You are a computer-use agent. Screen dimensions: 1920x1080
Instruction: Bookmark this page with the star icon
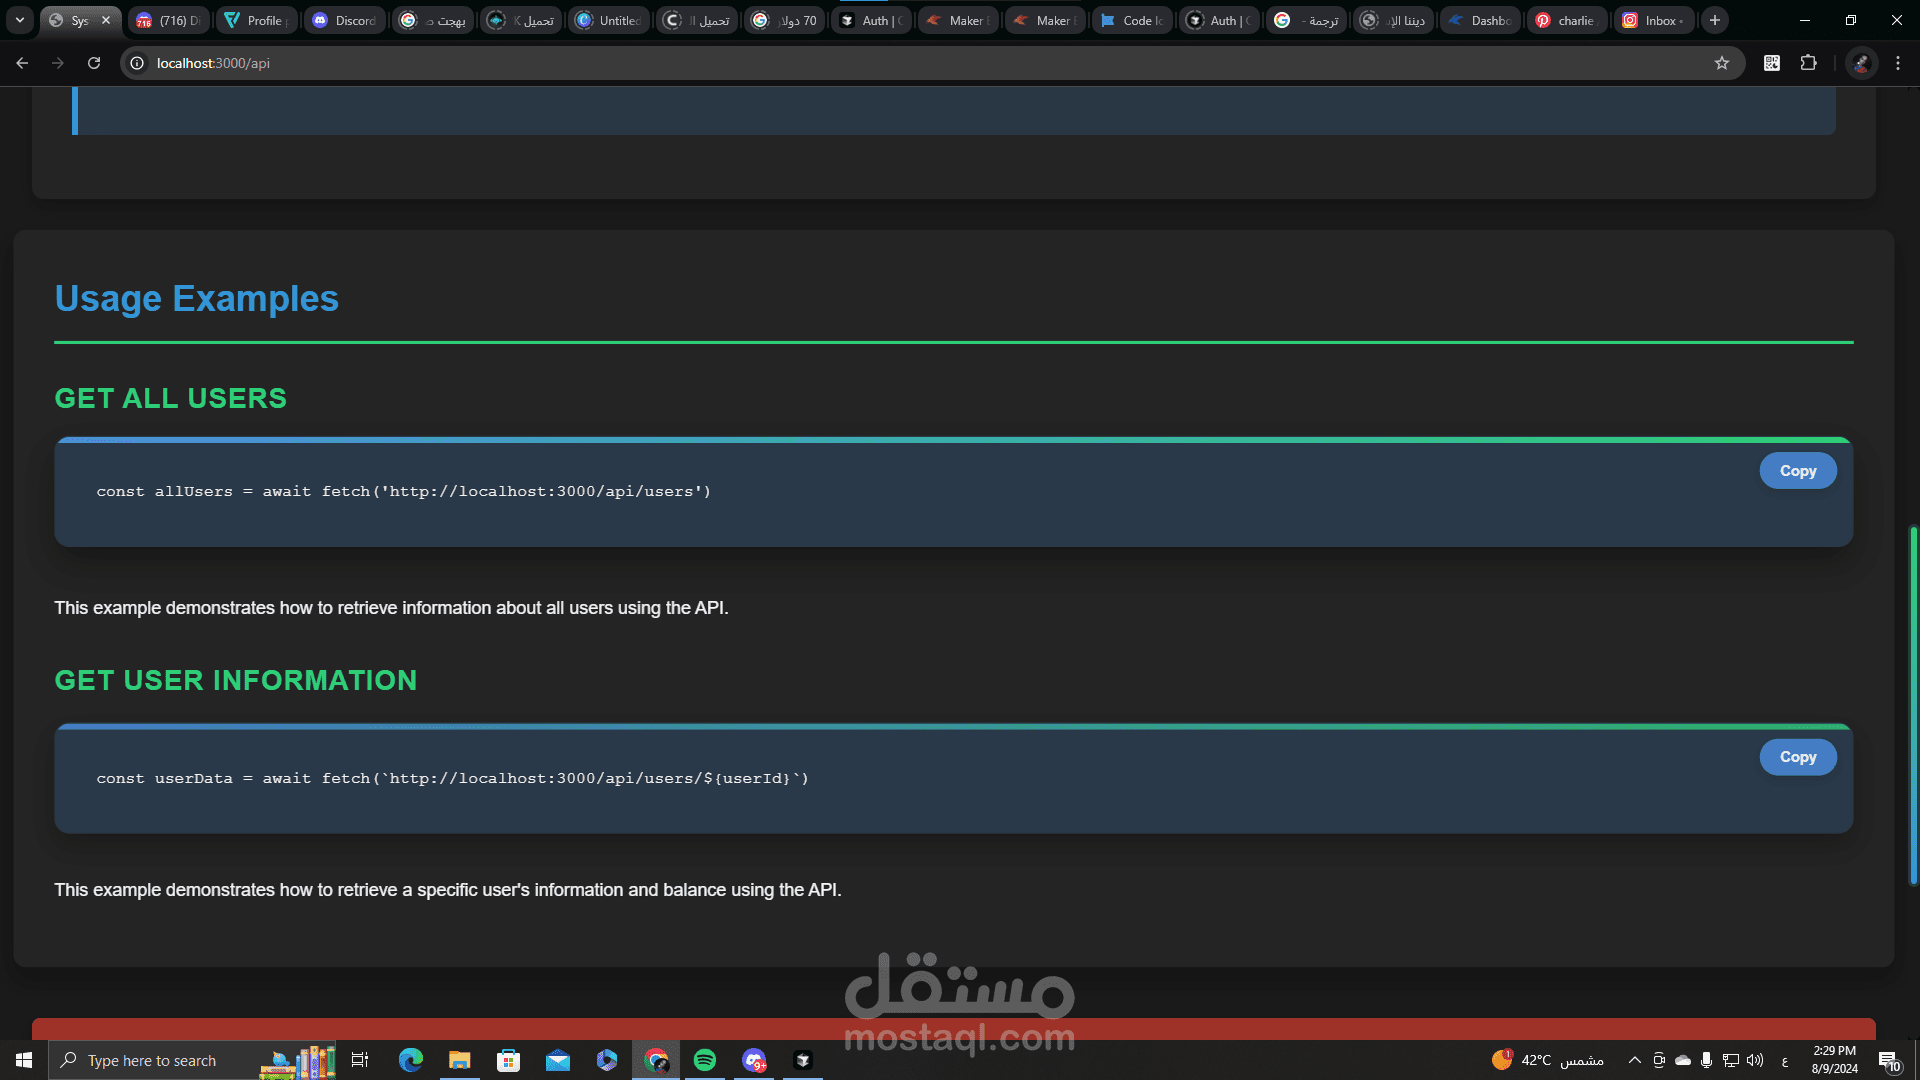click(1722, 63)
